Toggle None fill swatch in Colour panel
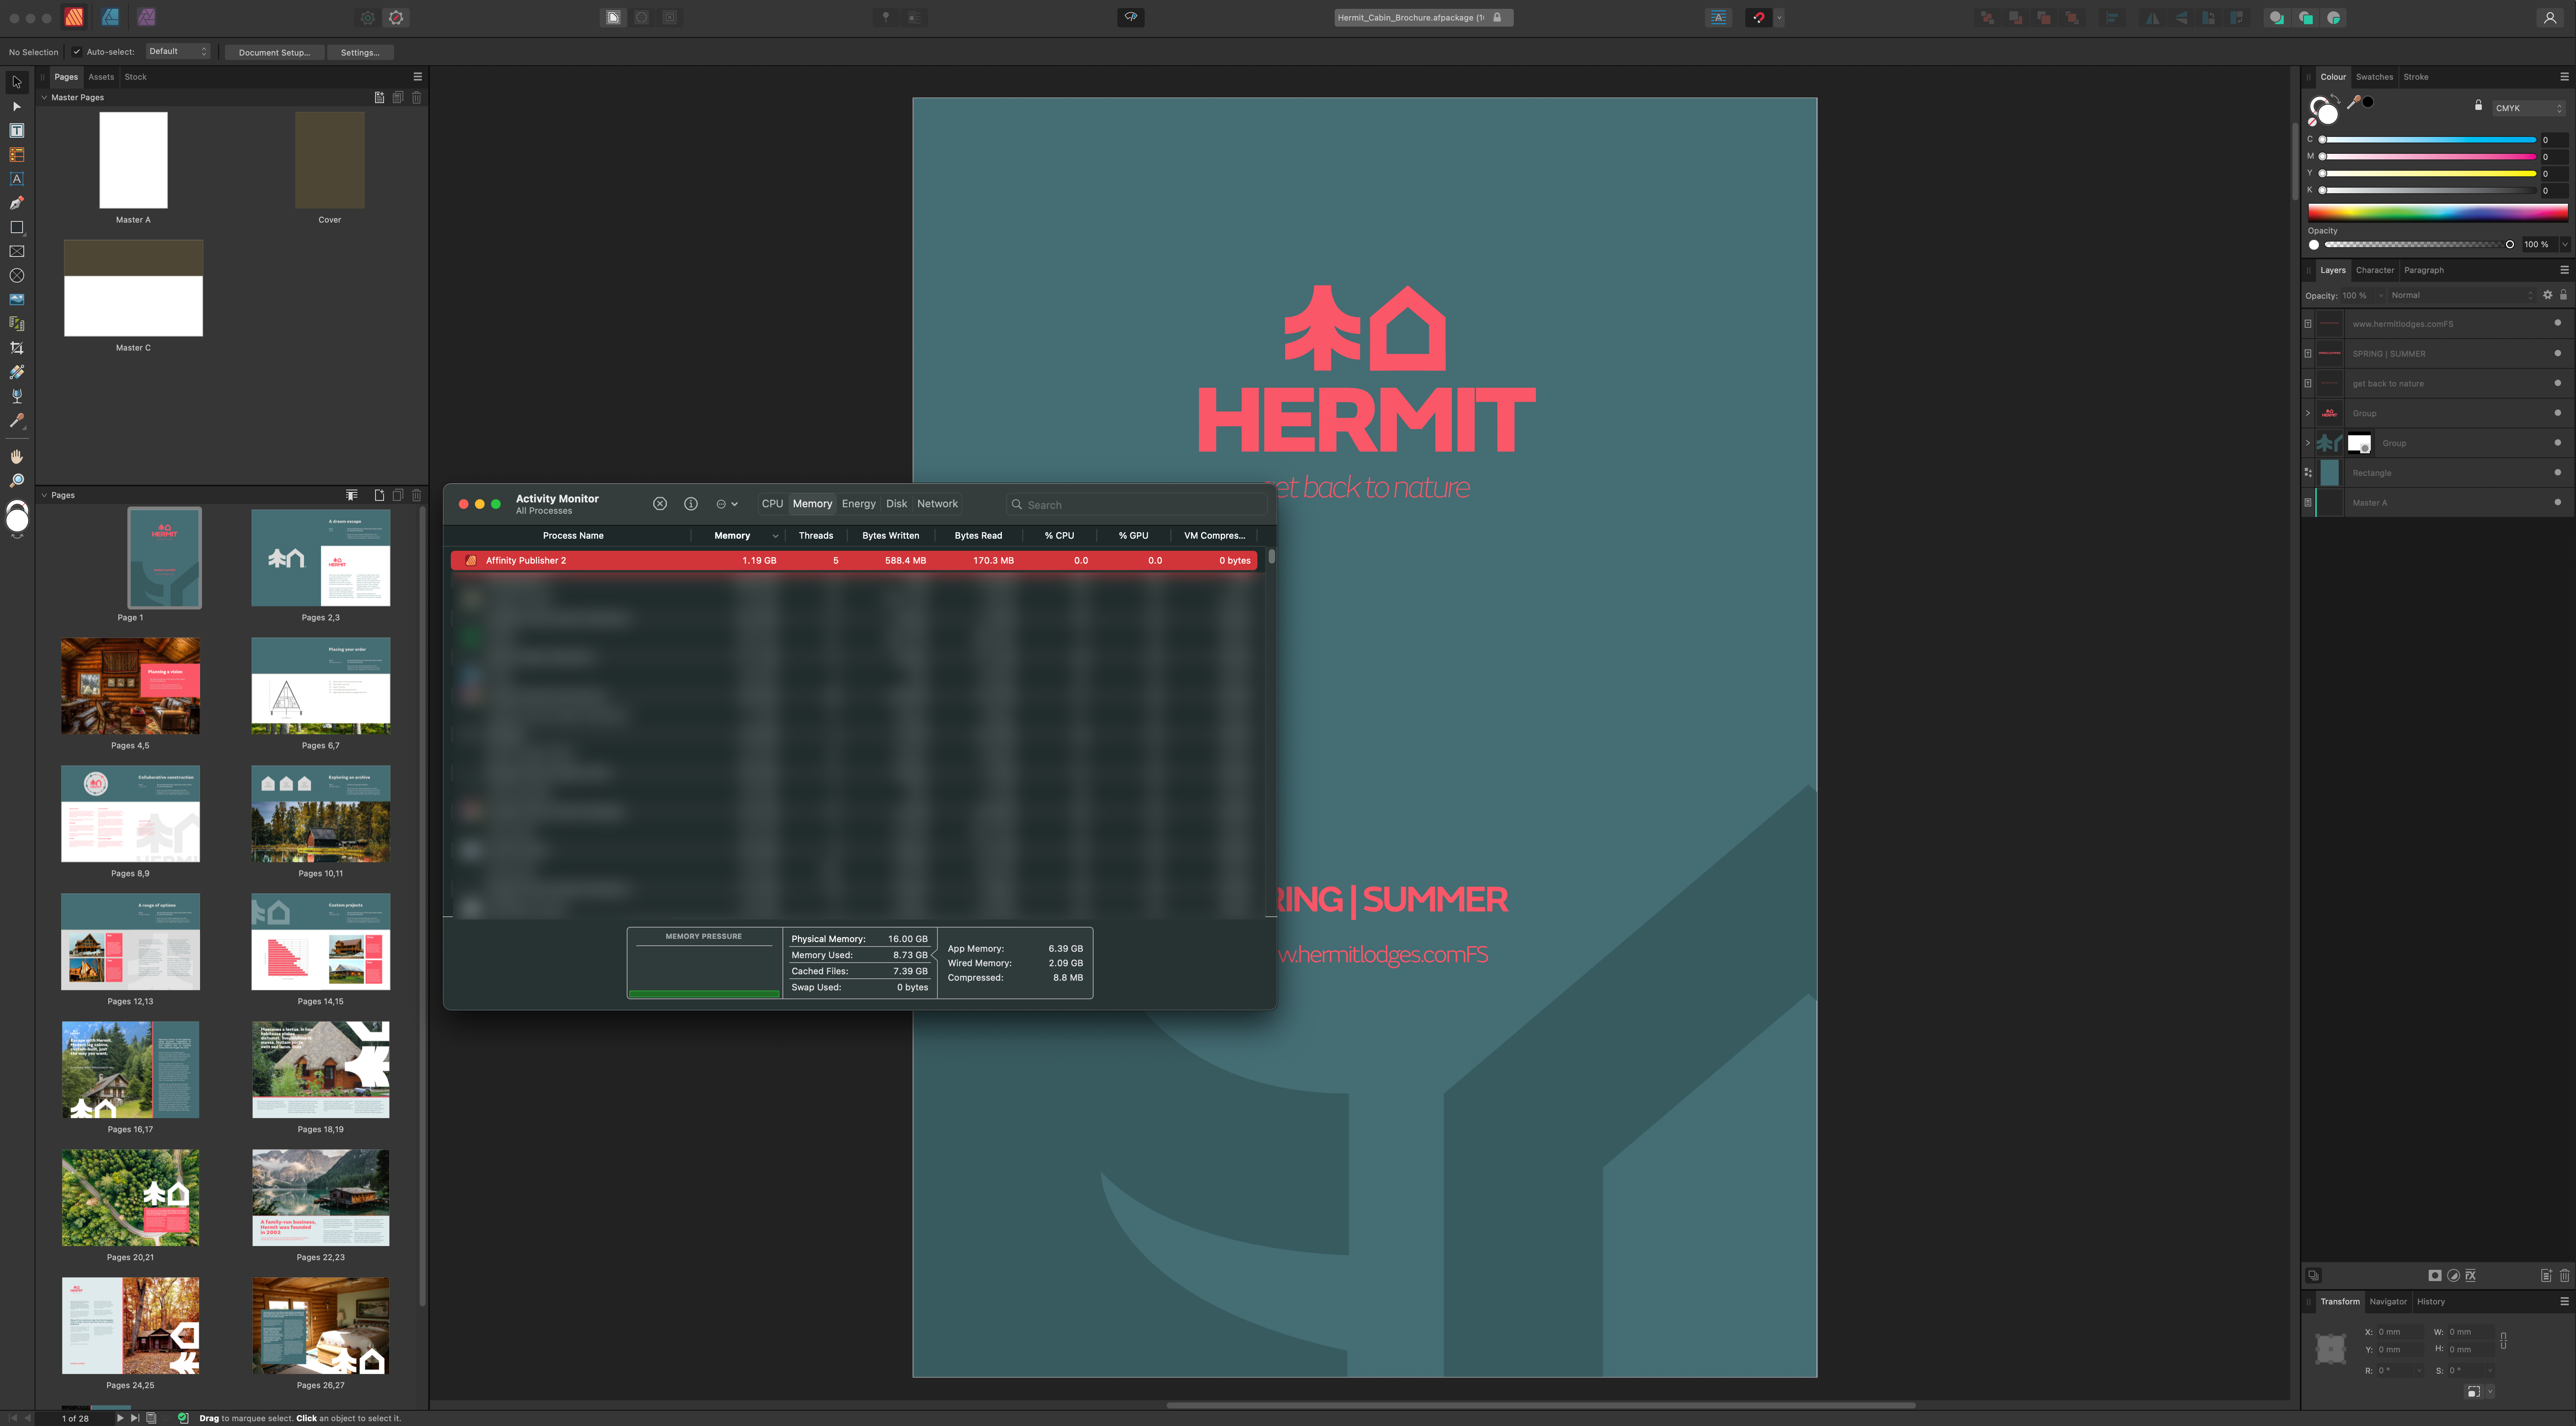2576x1426 pixels. (2312, 121)
